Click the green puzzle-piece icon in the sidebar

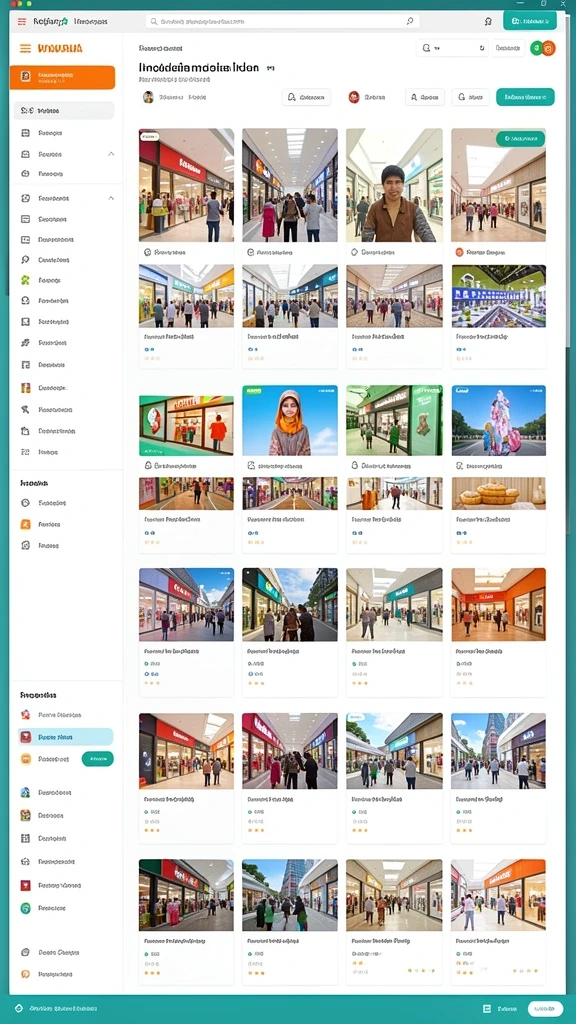point(25,280)
